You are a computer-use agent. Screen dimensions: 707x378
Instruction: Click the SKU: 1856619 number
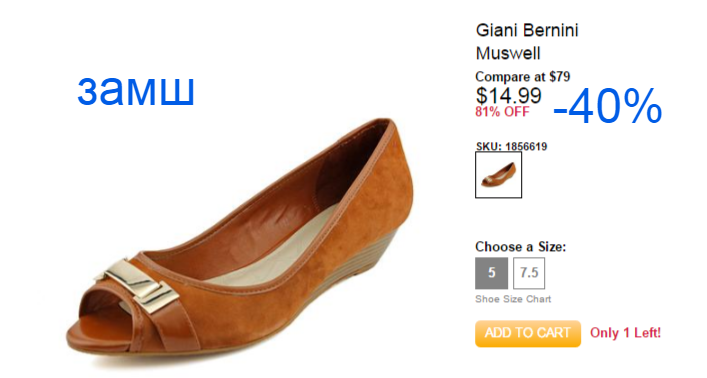click(511, 147)
